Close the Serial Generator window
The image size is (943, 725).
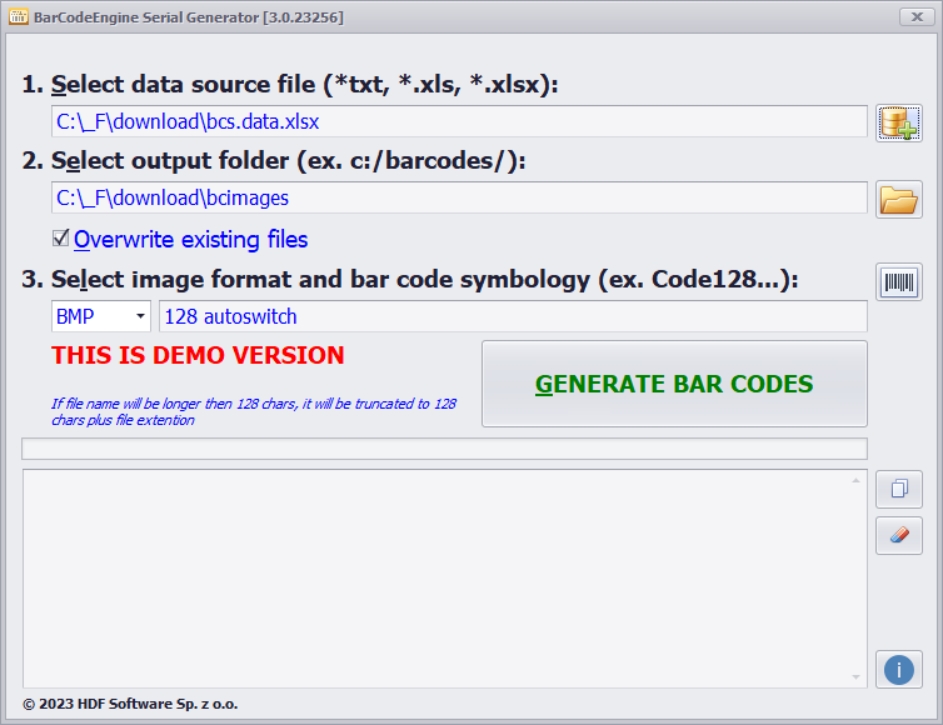915,17
